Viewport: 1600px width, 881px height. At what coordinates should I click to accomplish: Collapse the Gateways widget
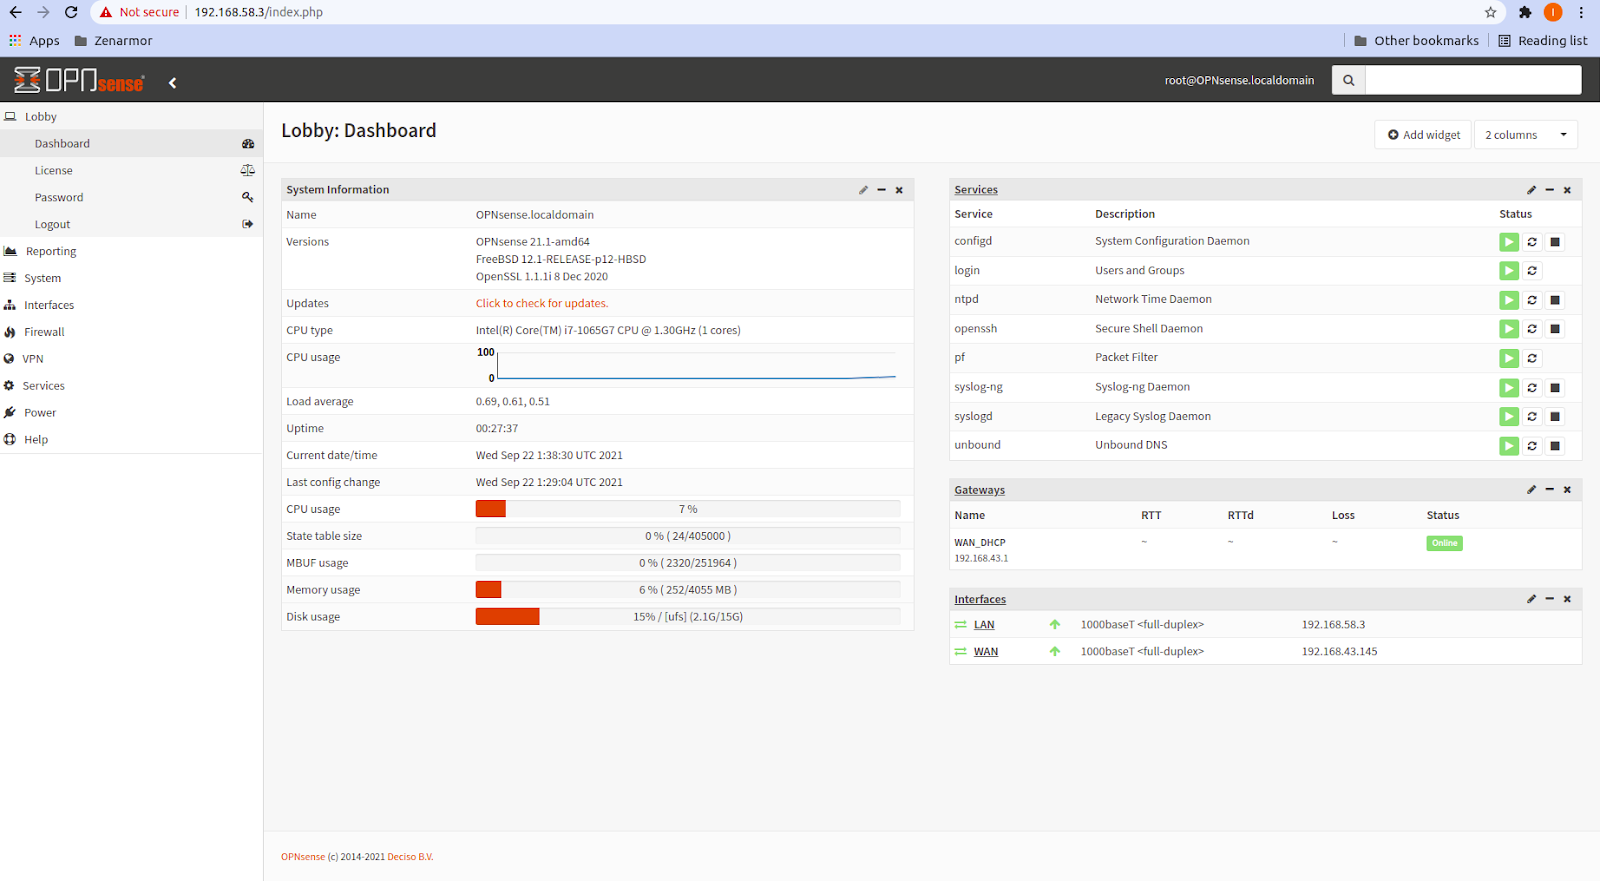(1549, 490)
